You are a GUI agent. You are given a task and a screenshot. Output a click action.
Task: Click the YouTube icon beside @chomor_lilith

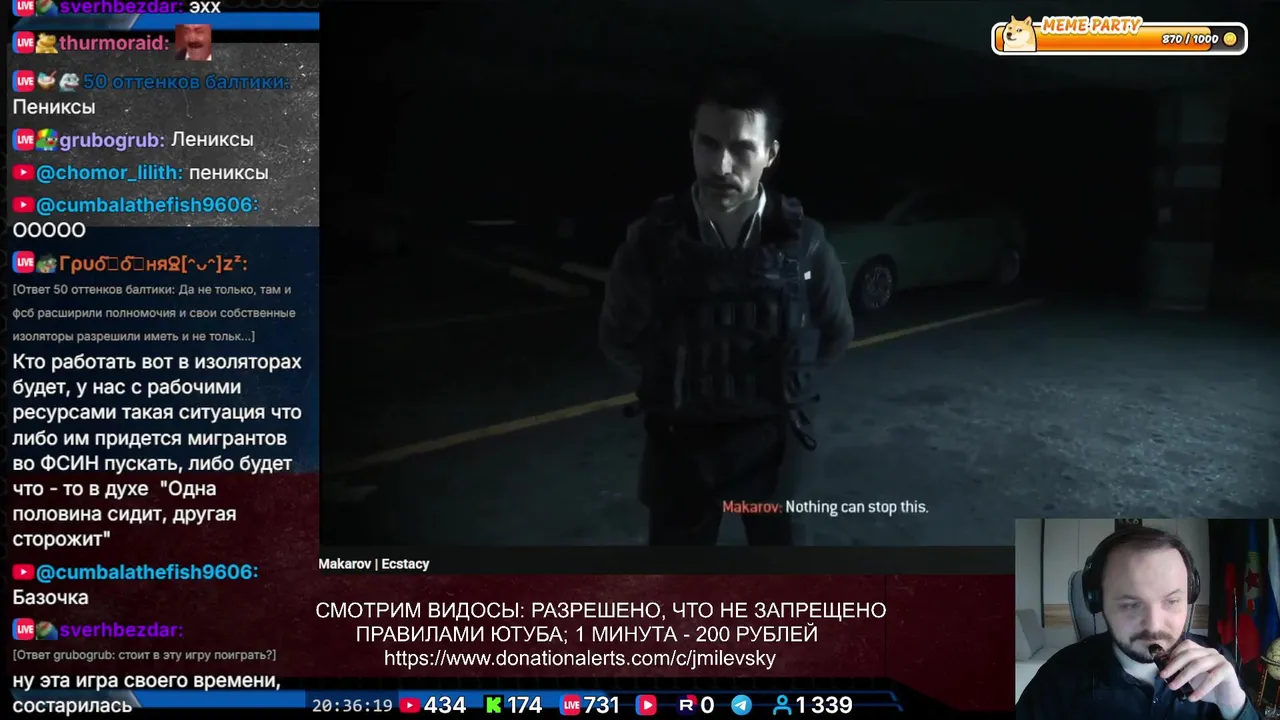tap(22, 173)
